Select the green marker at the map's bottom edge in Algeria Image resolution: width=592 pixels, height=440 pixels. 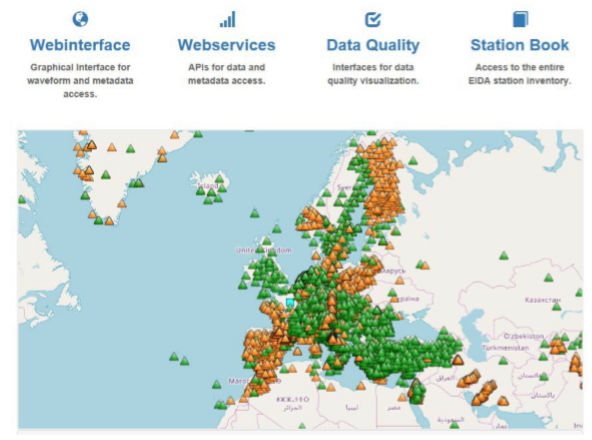pyautogui.click(x=302, y=426)
